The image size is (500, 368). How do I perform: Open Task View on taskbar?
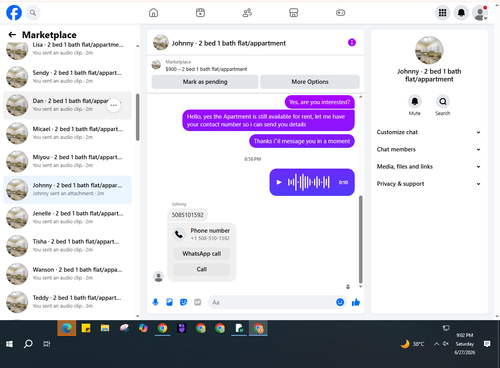coord(47,344)
